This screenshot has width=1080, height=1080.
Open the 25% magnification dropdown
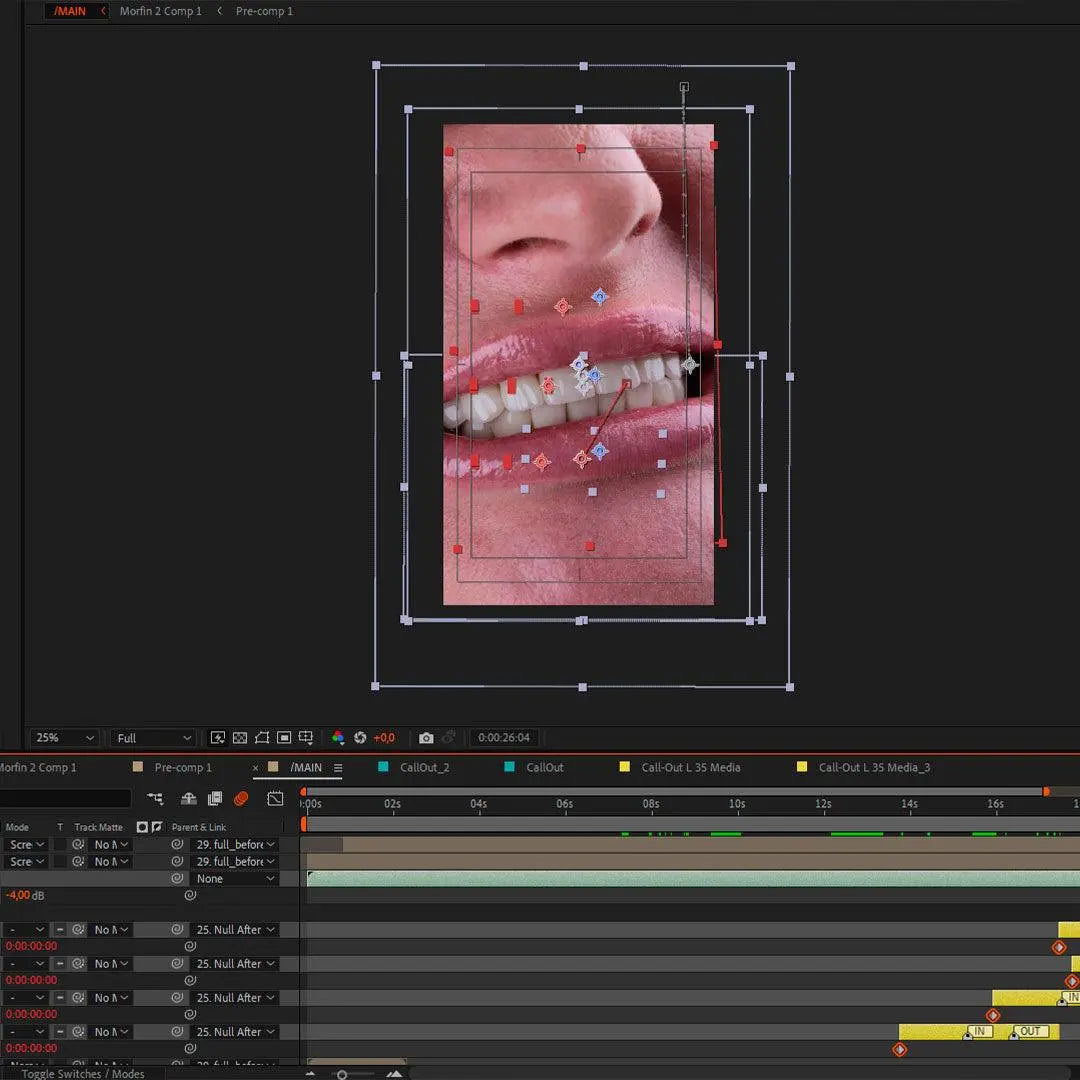(x=60, y=738)
